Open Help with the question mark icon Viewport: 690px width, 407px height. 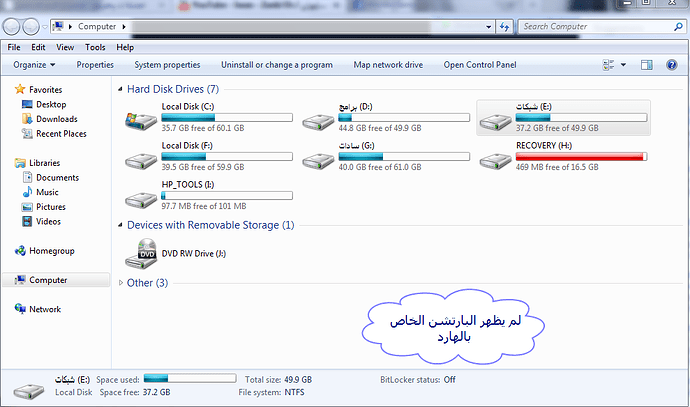pos(672,65)
